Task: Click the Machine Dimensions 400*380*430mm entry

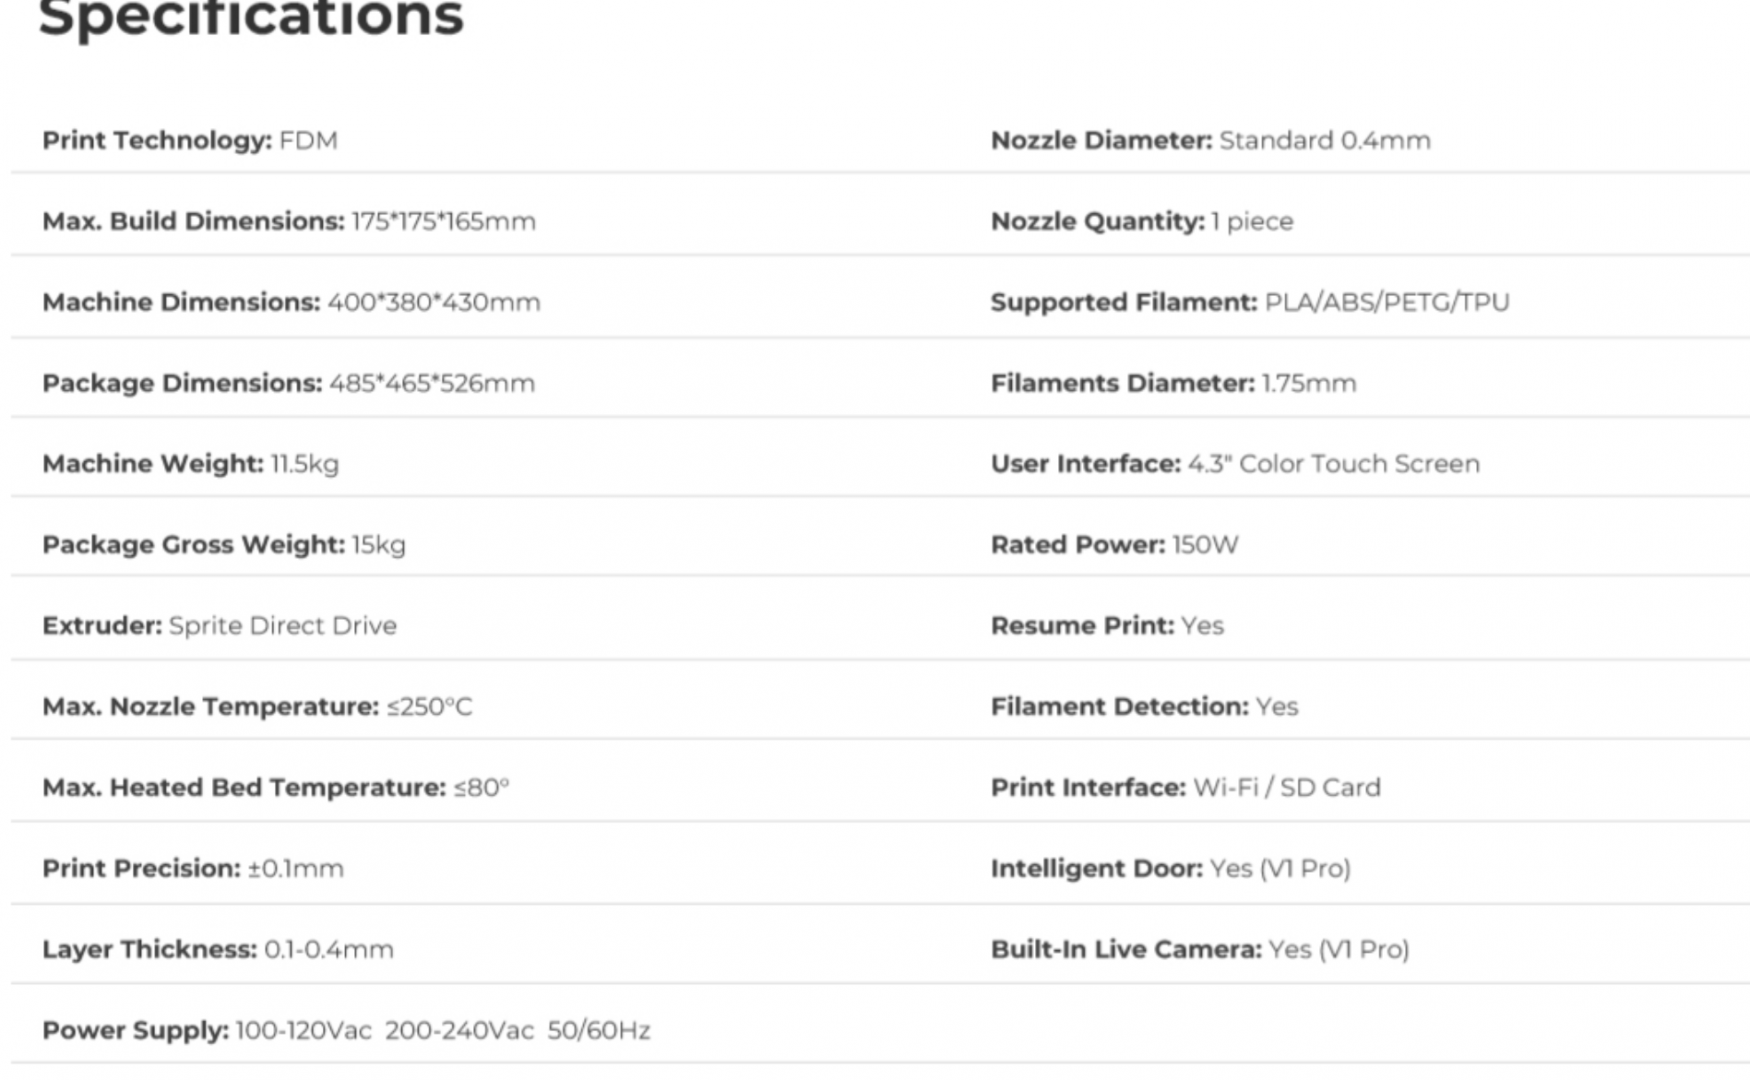Action: tap(291, 302)
